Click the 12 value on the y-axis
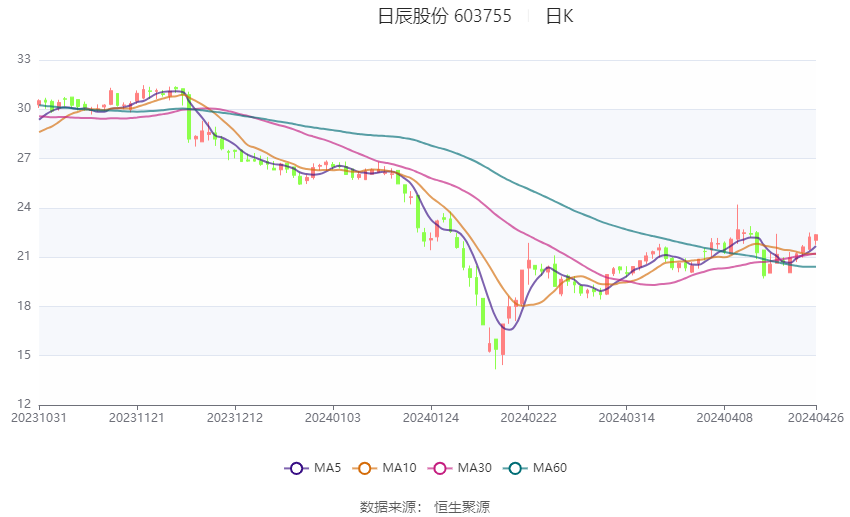 [x=24, y=404]
